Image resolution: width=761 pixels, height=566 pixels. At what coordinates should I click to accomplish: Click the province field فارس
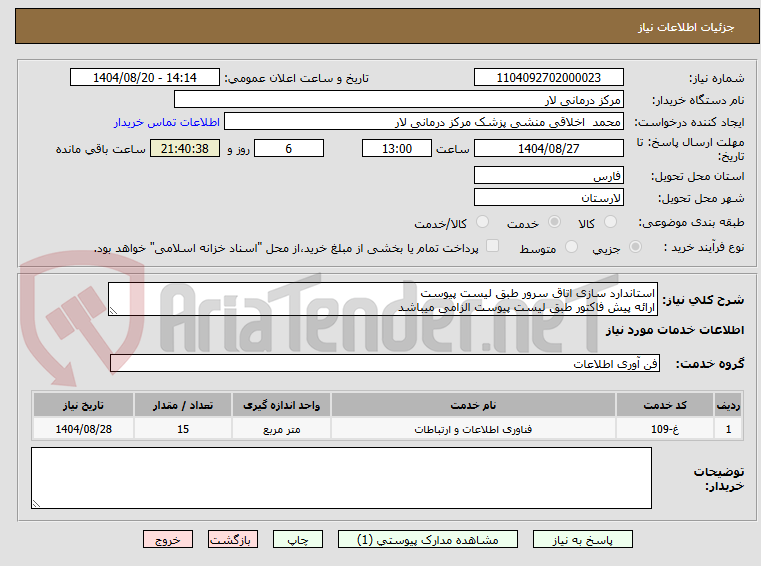point(548,176)
